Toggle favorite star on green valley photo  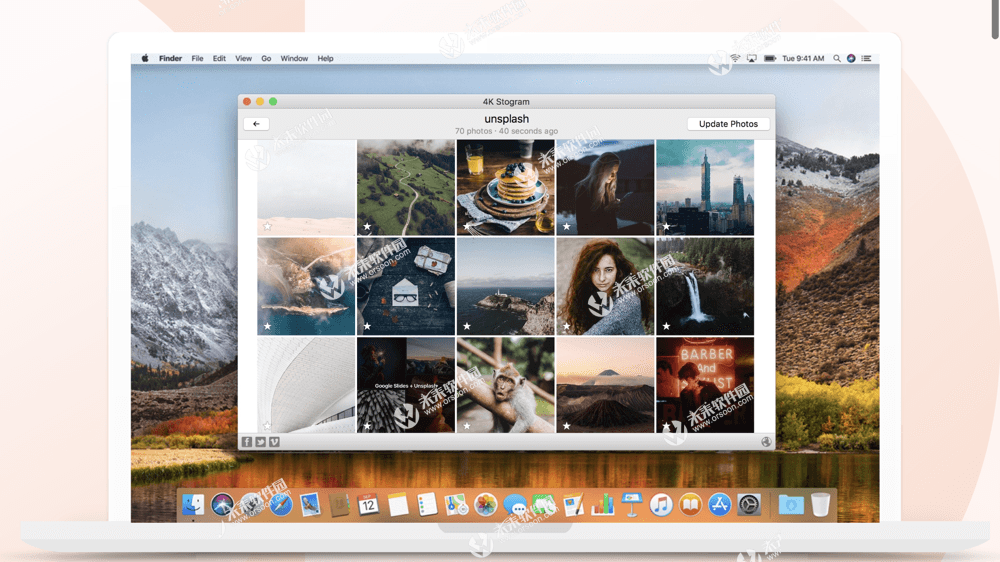tap(367, 226)
